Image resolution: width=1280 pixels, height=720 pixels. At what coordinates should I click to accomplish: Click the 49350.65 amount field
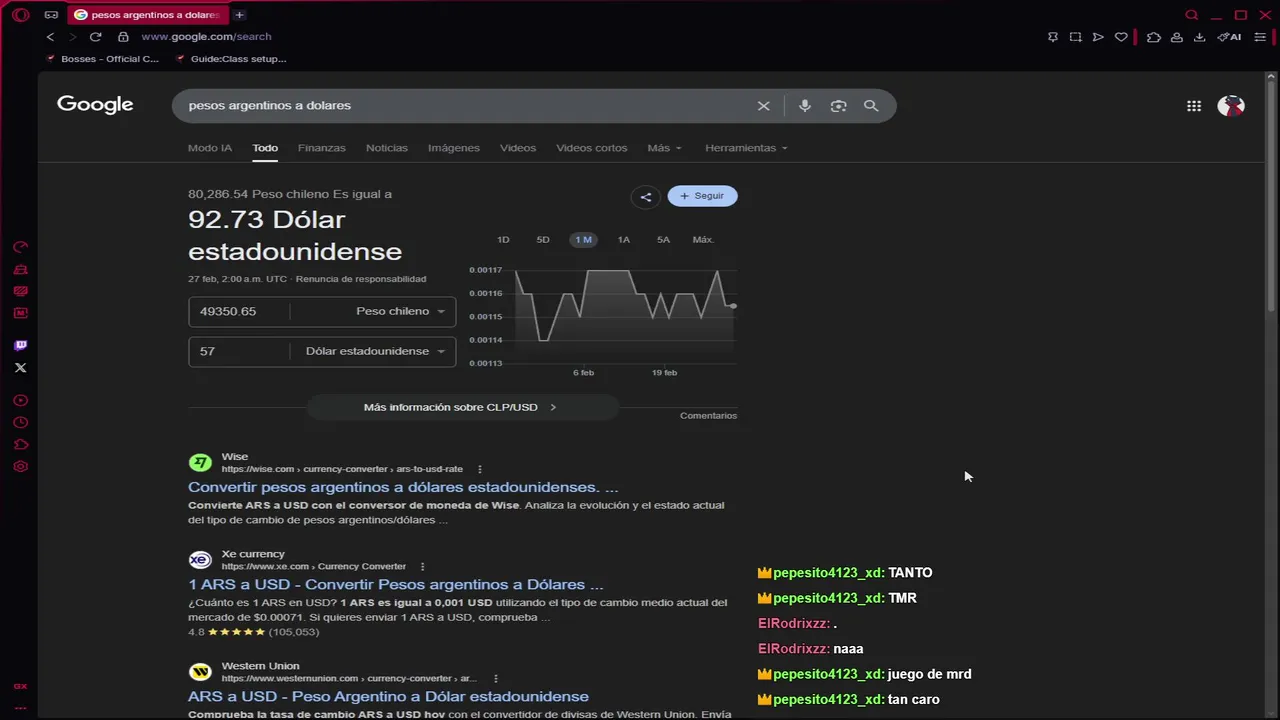point(240,311)
